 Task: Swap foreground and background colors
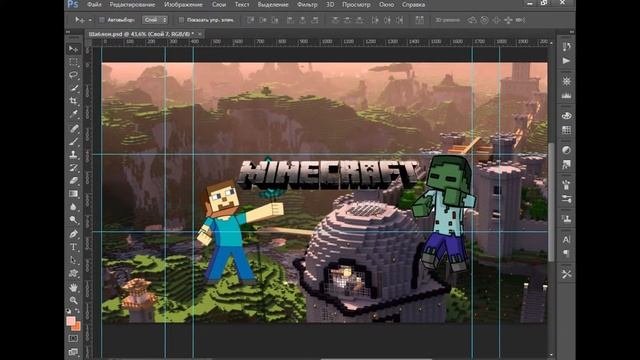tap(78, 311)
